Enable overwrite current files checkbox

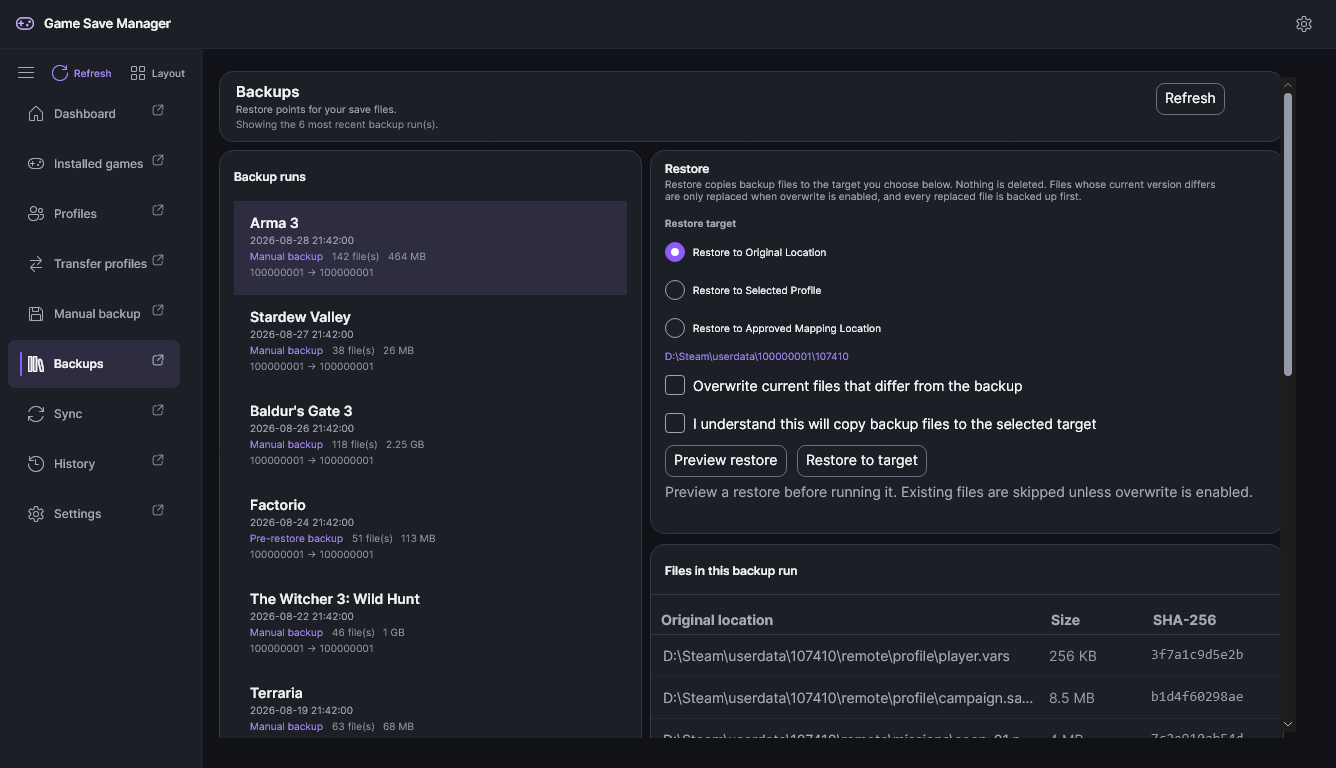coord(675,385)
